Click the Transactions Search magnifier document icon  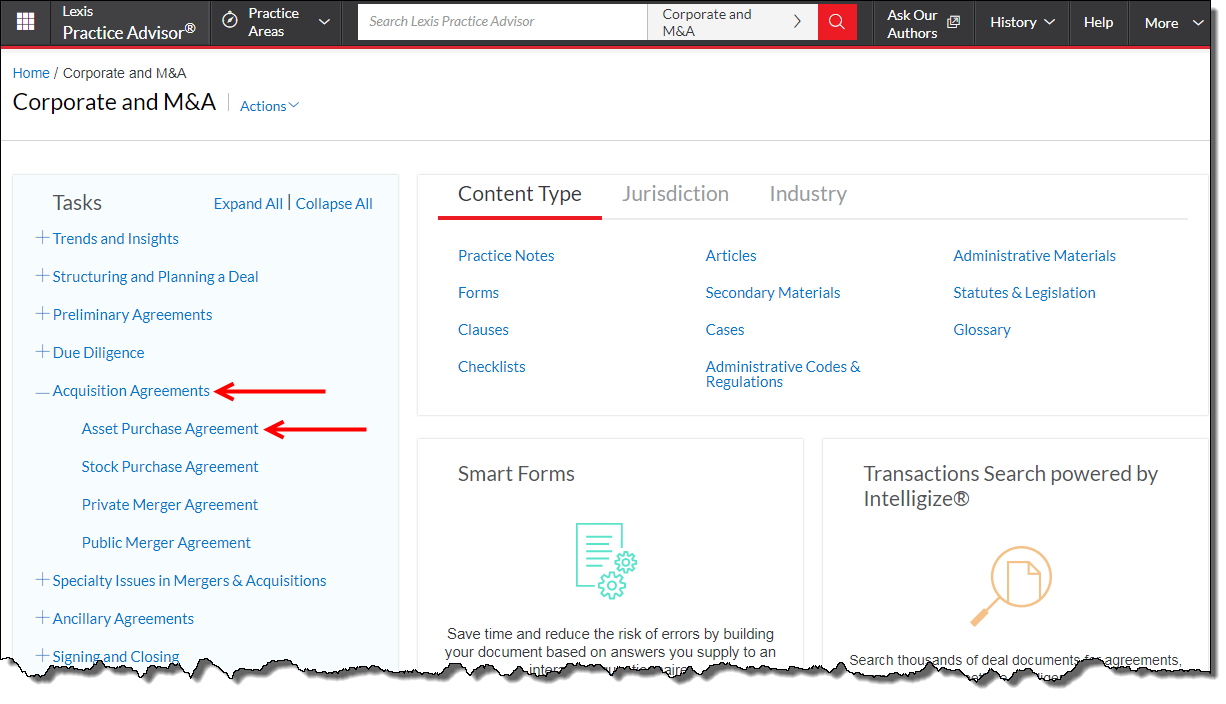pyautogui.click(x=1010, y=586)
